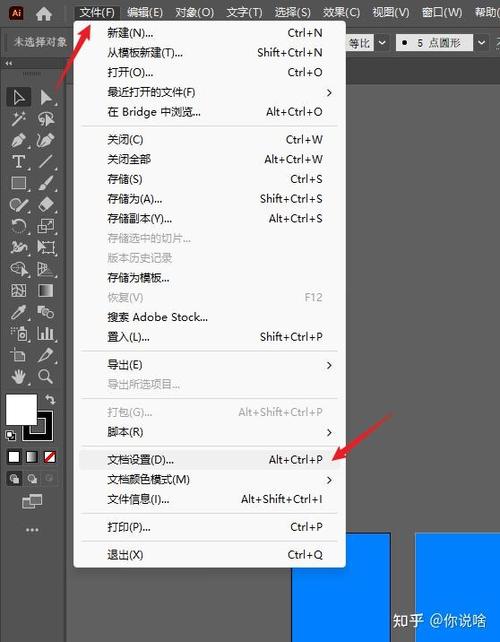Reset default fill and stroke
The image size is (500, 642).
coord(11,435)
